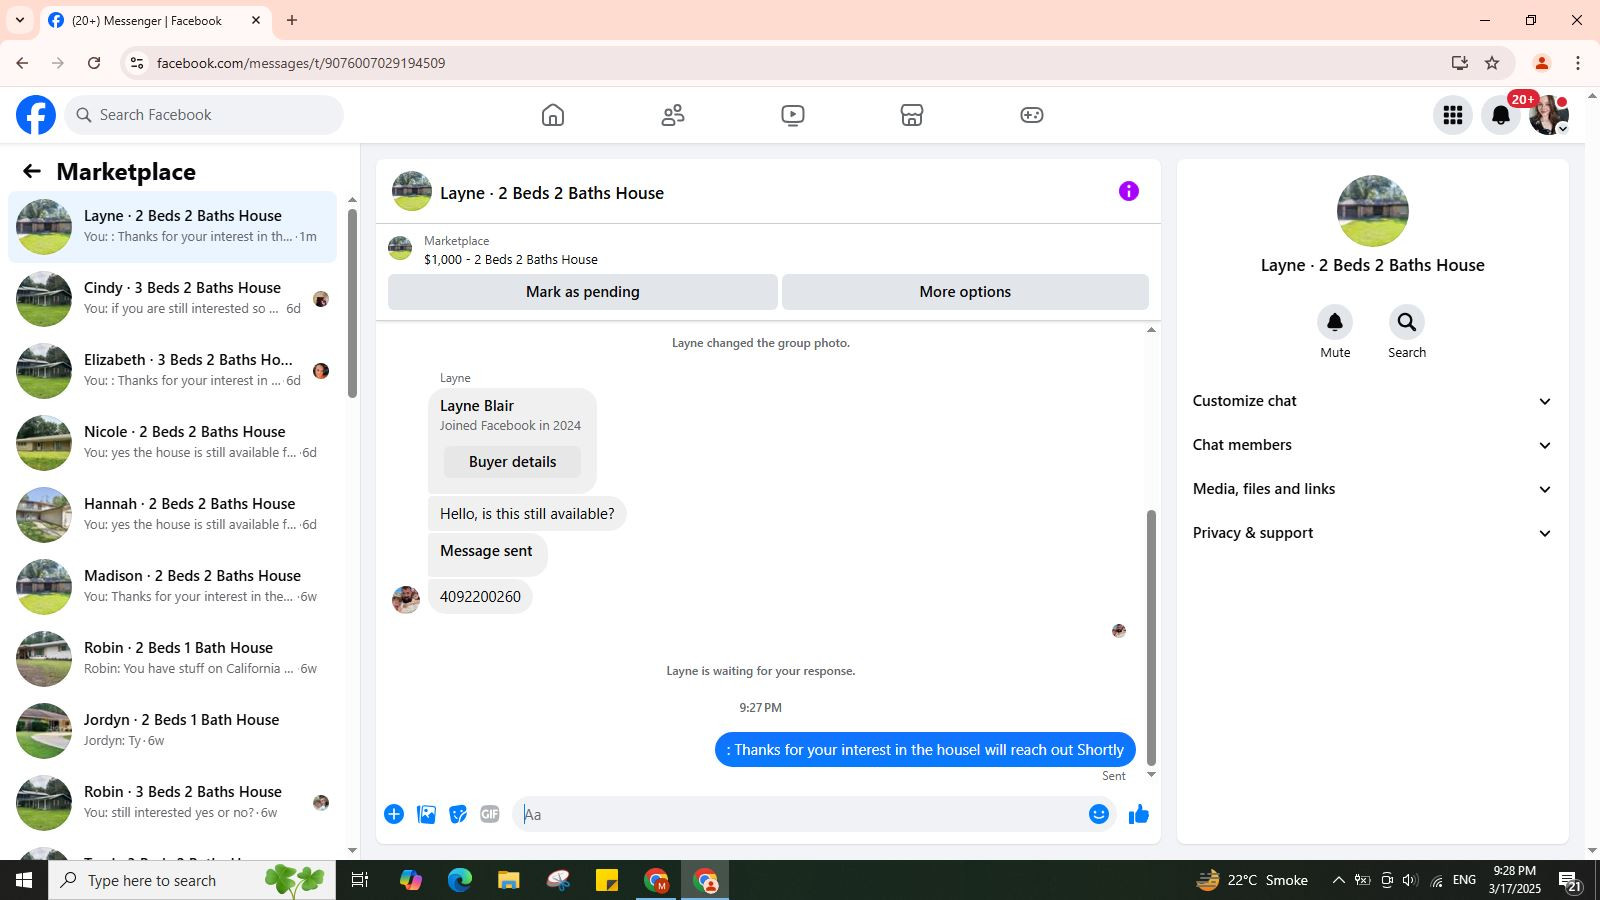Expand the Privacy & support section
This screenshot has width=1600, height=900.
point(1372,533)
